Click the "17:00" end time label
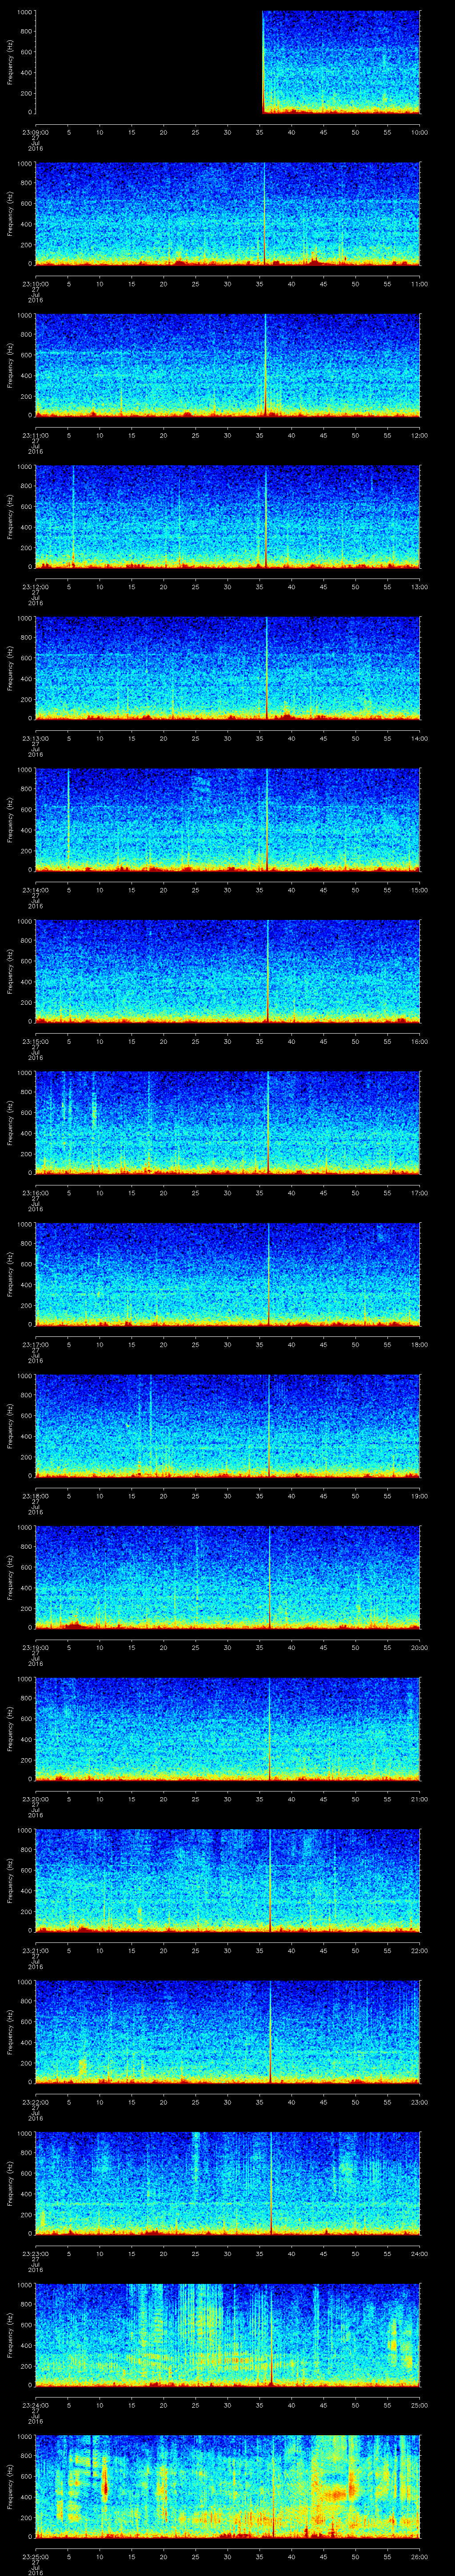The width and height of the screenshot is (455, 2576). tap(419, 1193)
